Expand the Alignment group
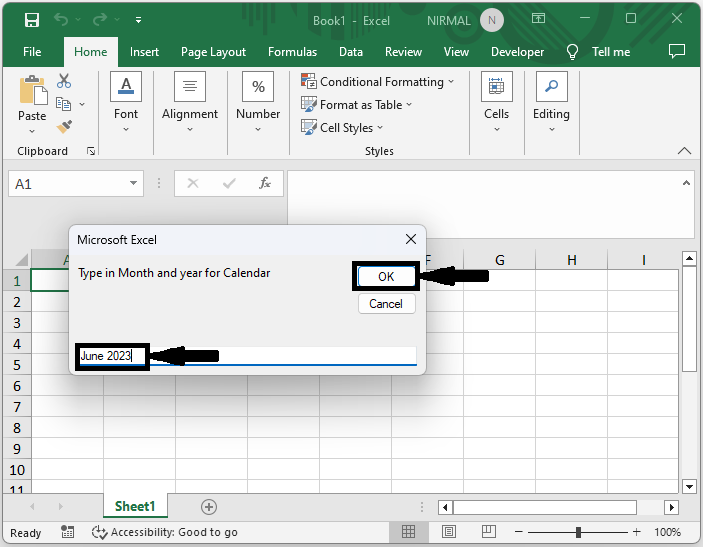Screen dimensions: 703x547 [190, 102]
